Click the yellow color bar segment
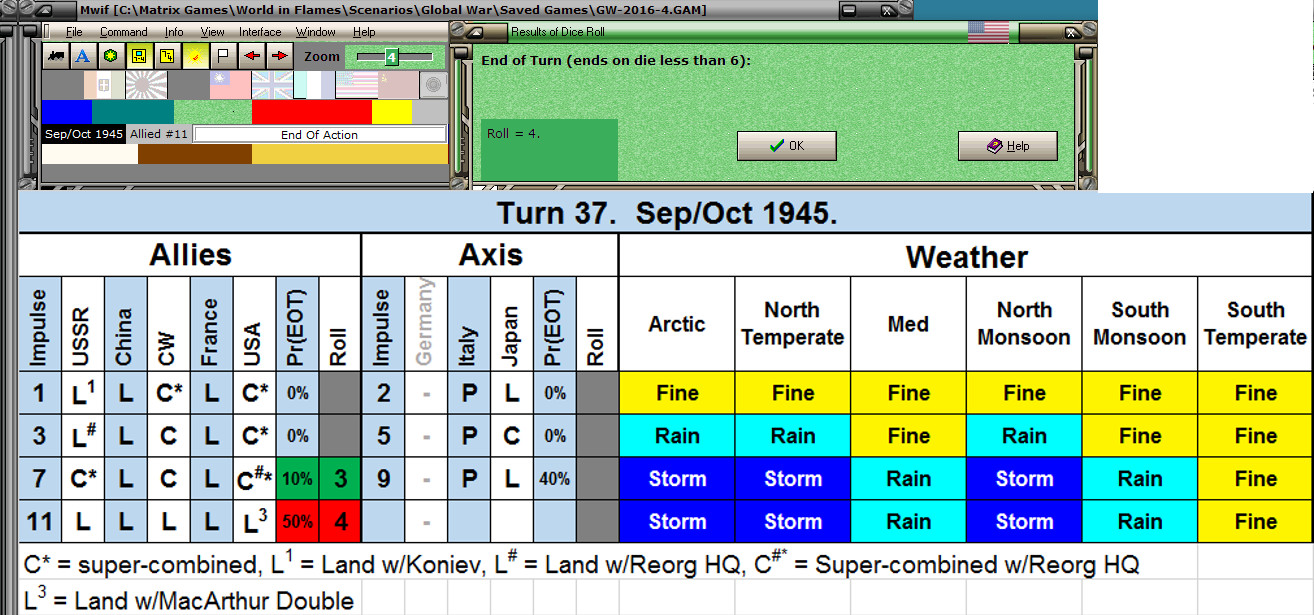 [392, 111]
